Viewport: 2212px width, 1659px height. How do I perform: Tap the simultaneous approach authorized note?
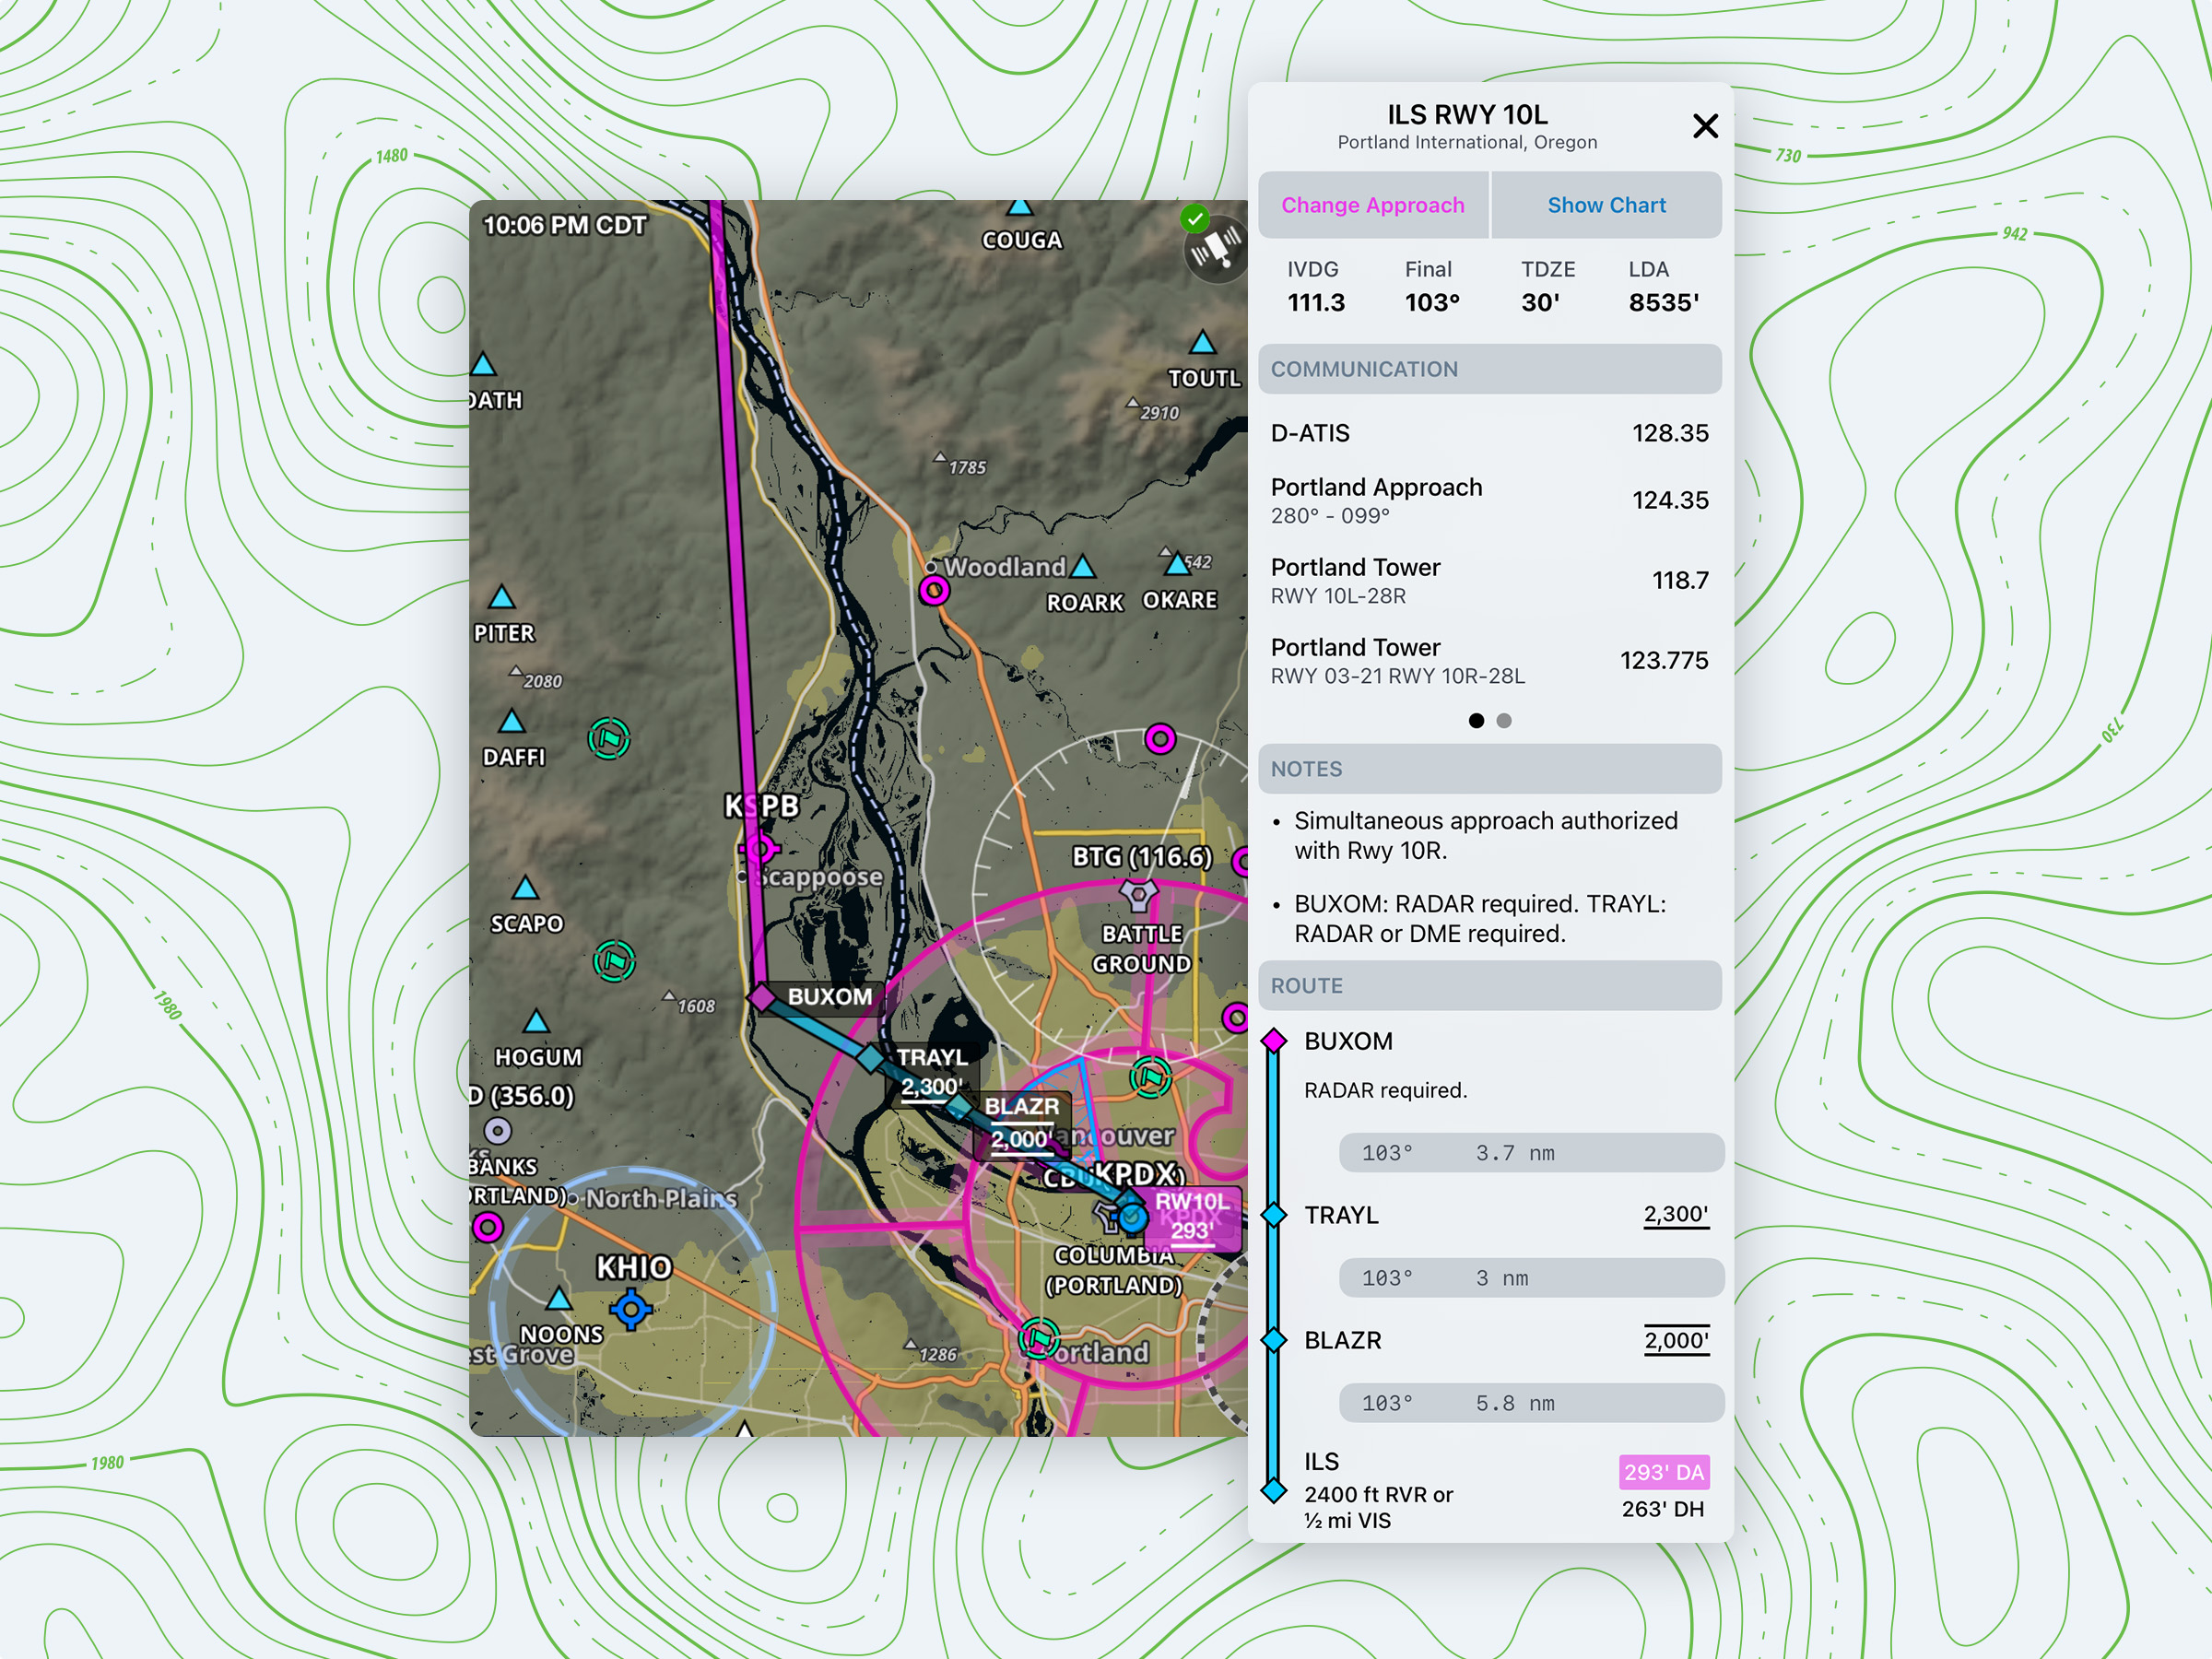point(1485,835)
